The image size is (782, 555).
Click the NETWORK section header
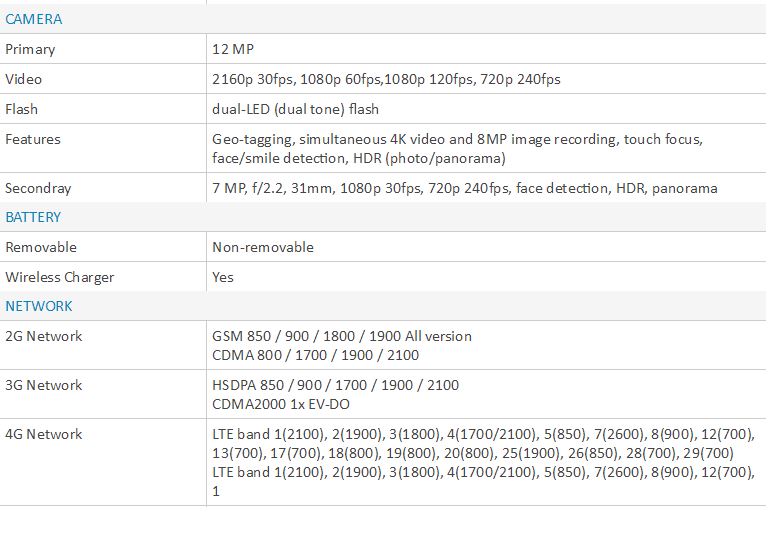click(x=39, y=306)
